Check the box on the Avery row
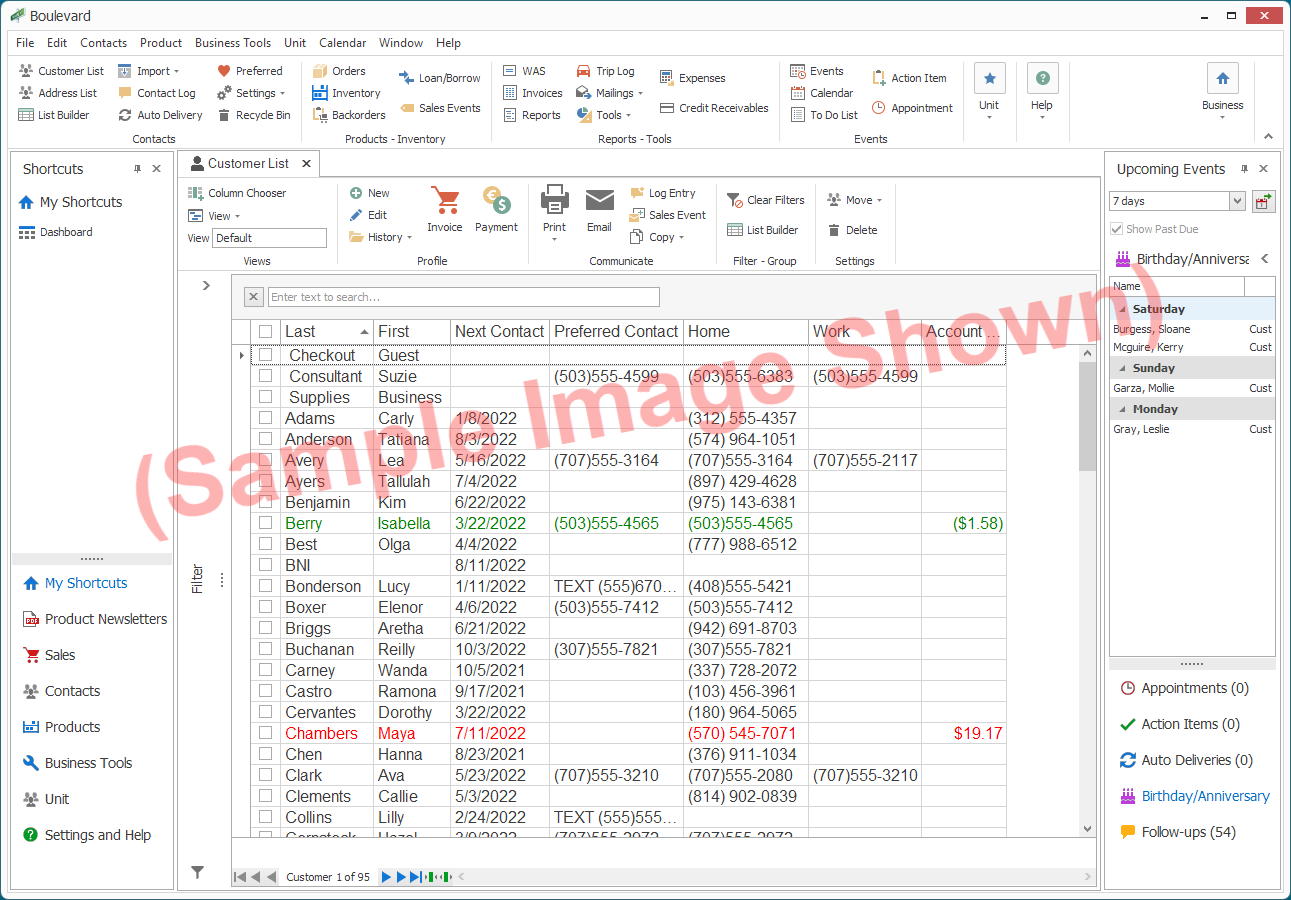The height and width of the screenshot is (900, 1291). click(x=265, y=460)
